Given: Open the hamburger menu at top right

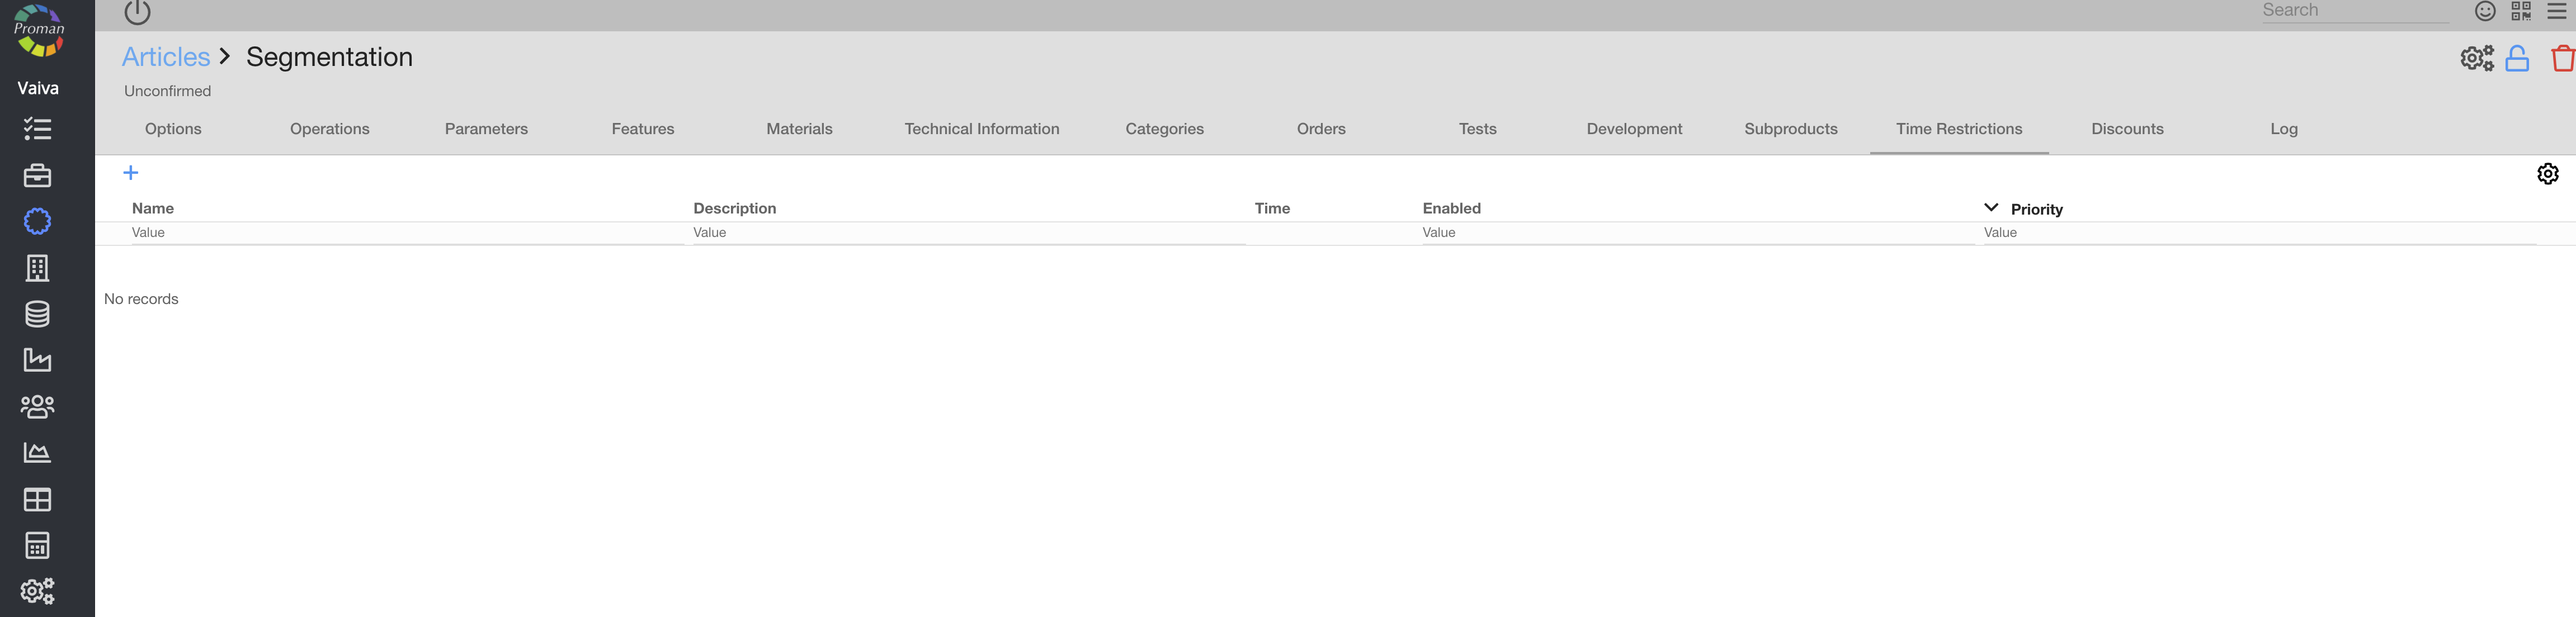Looking at the screenshot, I should click(x=2556, y=11).
